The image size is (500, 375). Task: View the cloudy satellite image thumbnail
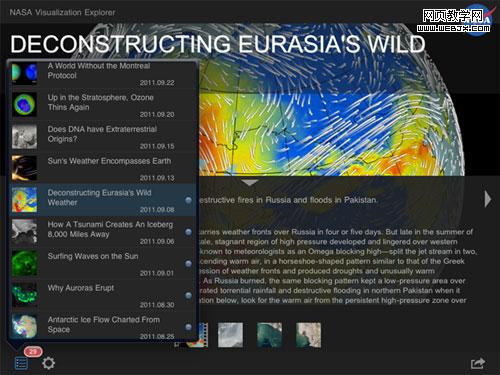[x=230, y=335]
